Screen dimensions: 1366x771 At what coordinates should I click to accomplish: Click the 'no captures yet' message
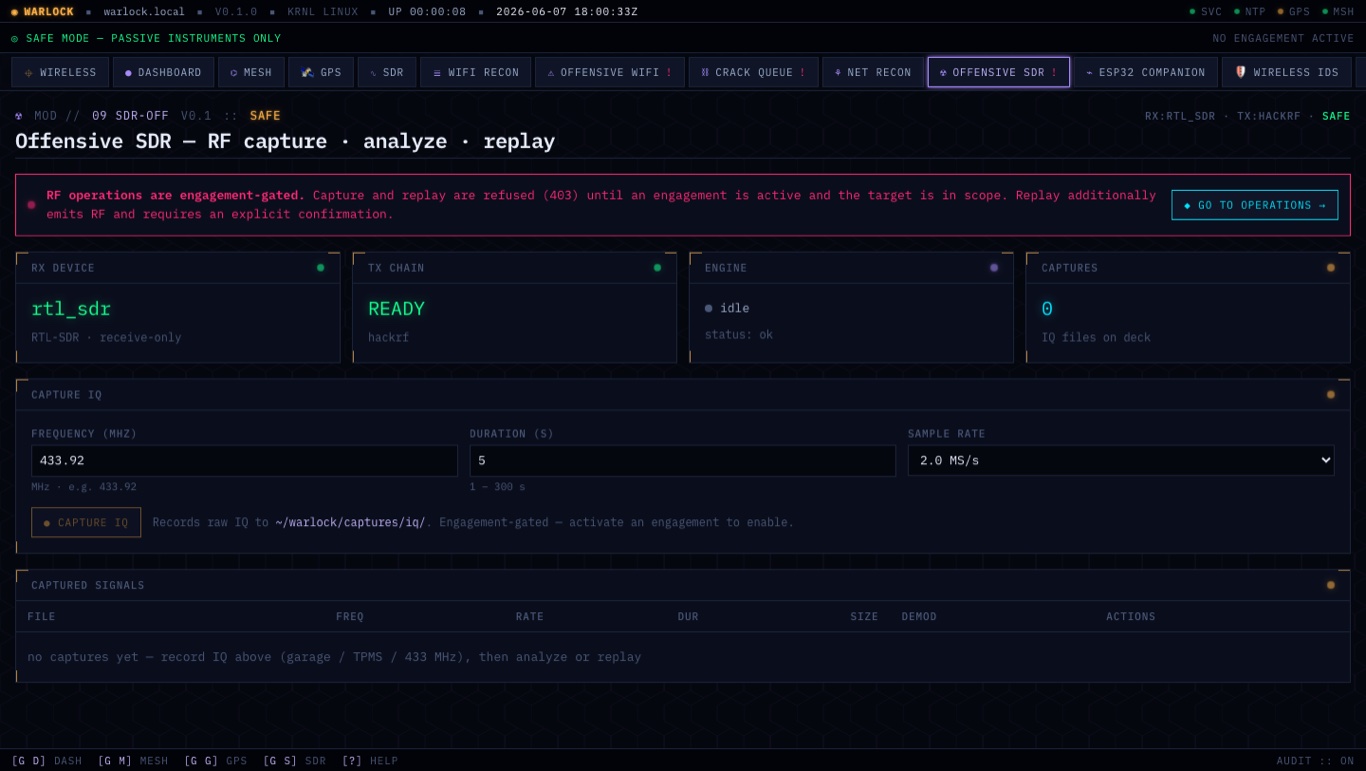334,657
